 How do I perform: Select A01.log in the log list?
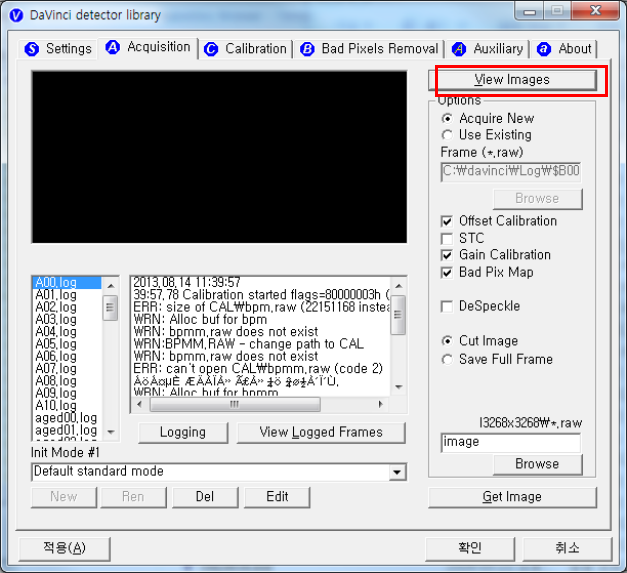(66, 295)
